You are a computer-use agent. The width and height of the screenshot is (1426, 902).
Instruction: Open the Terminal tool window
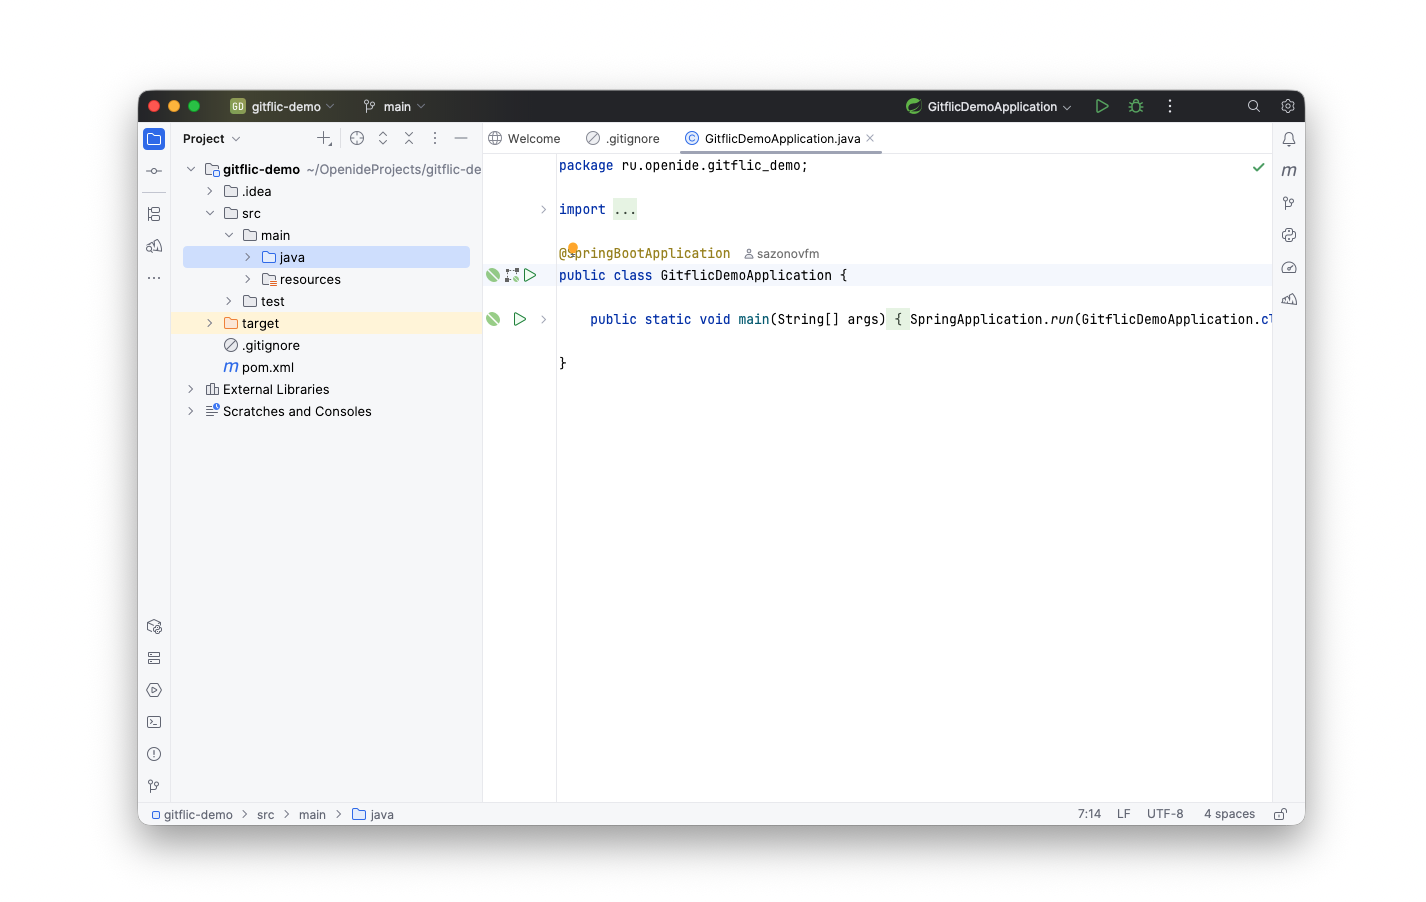pyautogui.click(x=153, y=722)
